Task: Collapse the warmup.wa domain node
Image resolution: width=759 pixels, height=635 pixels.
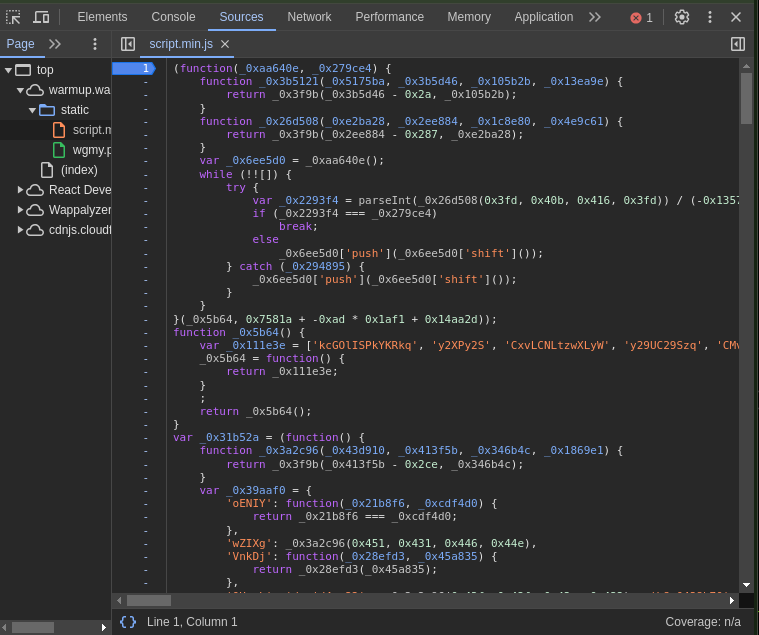Action: point(20,90)
